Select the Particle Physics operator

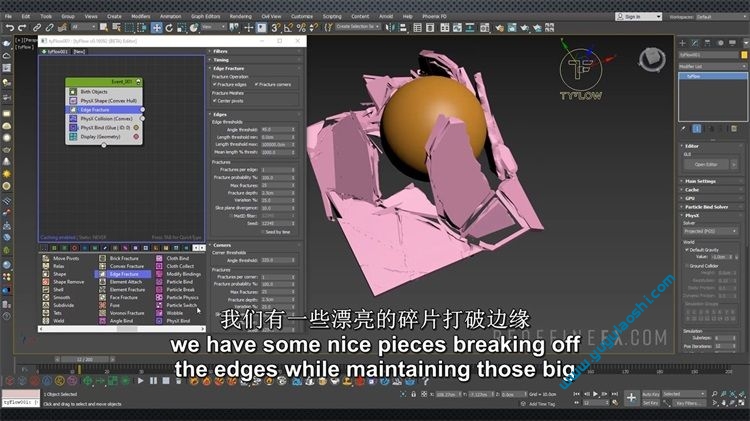[x=182, y=297]
